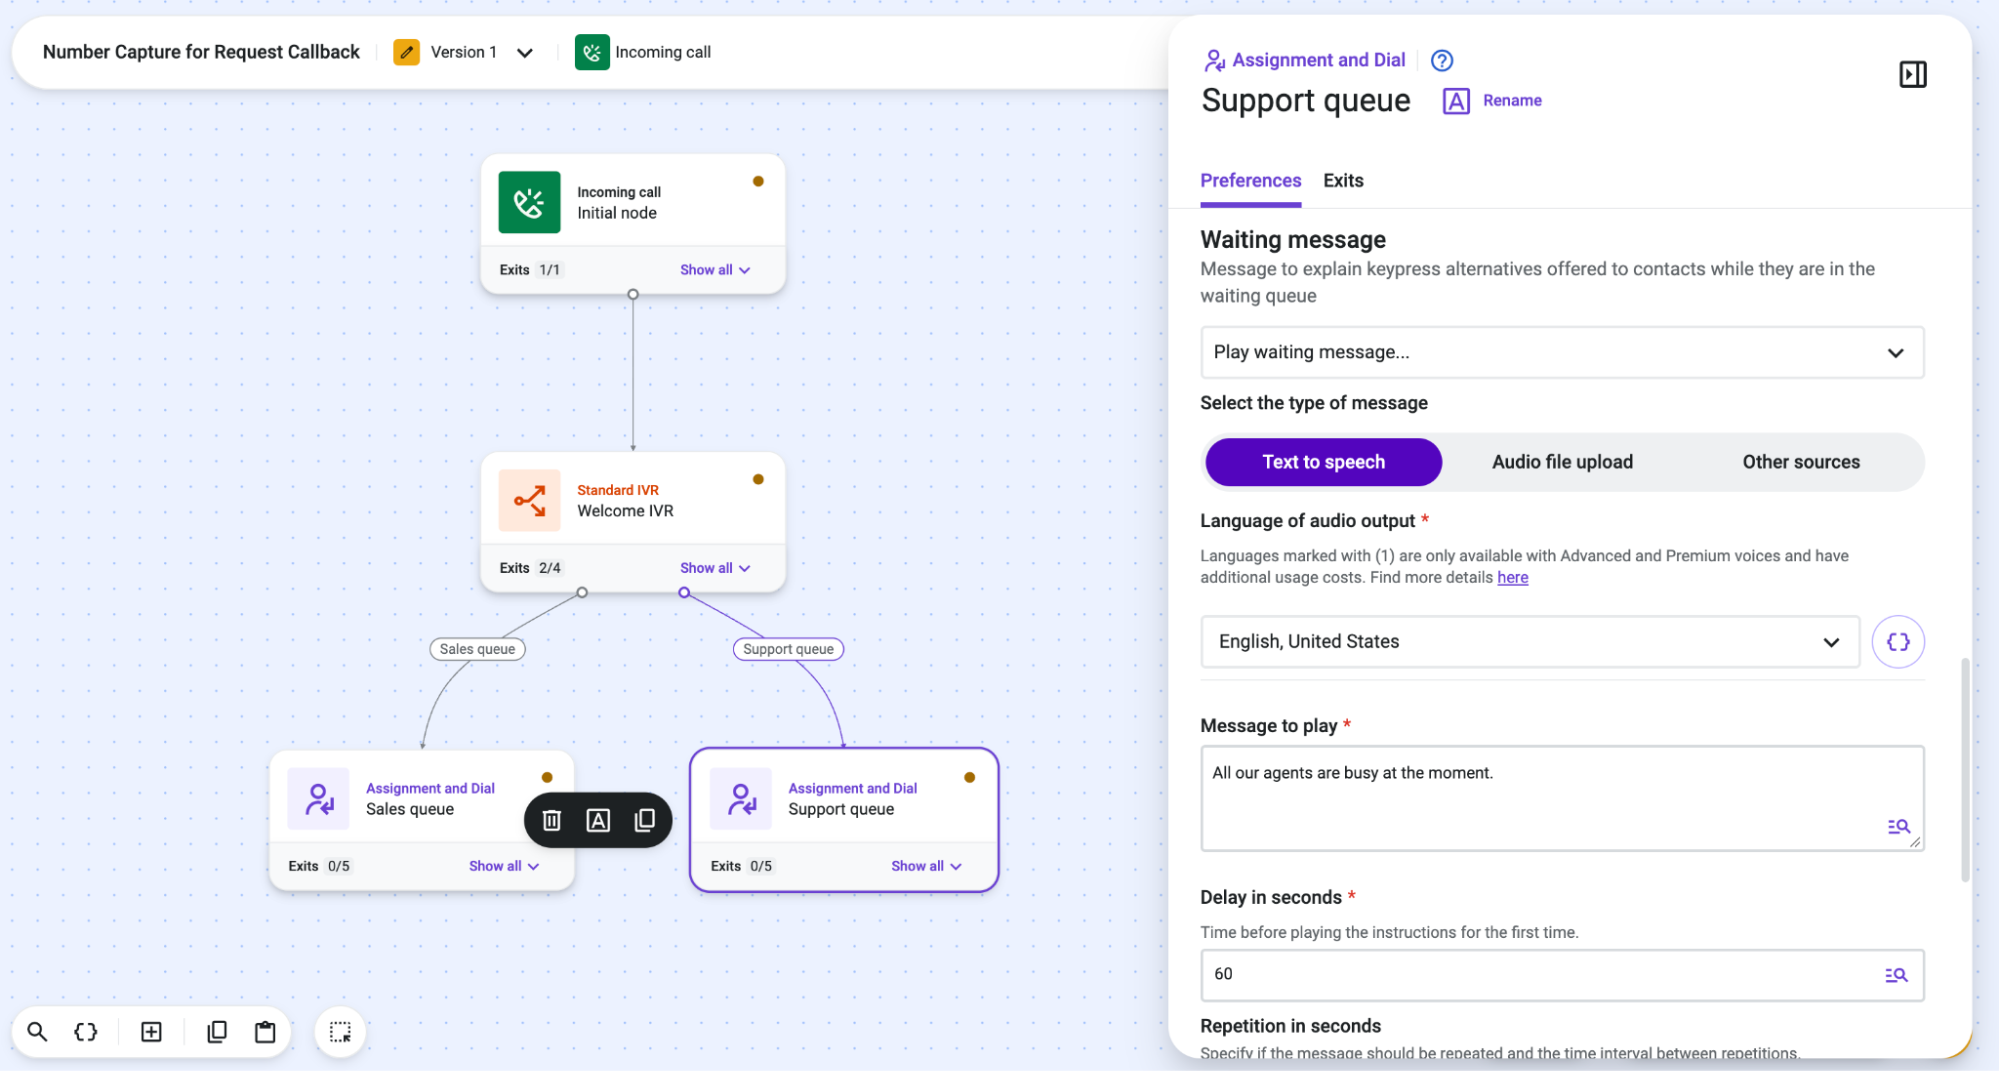
Task: Click the Delay in seconds input field
Action: [1562, 975]
